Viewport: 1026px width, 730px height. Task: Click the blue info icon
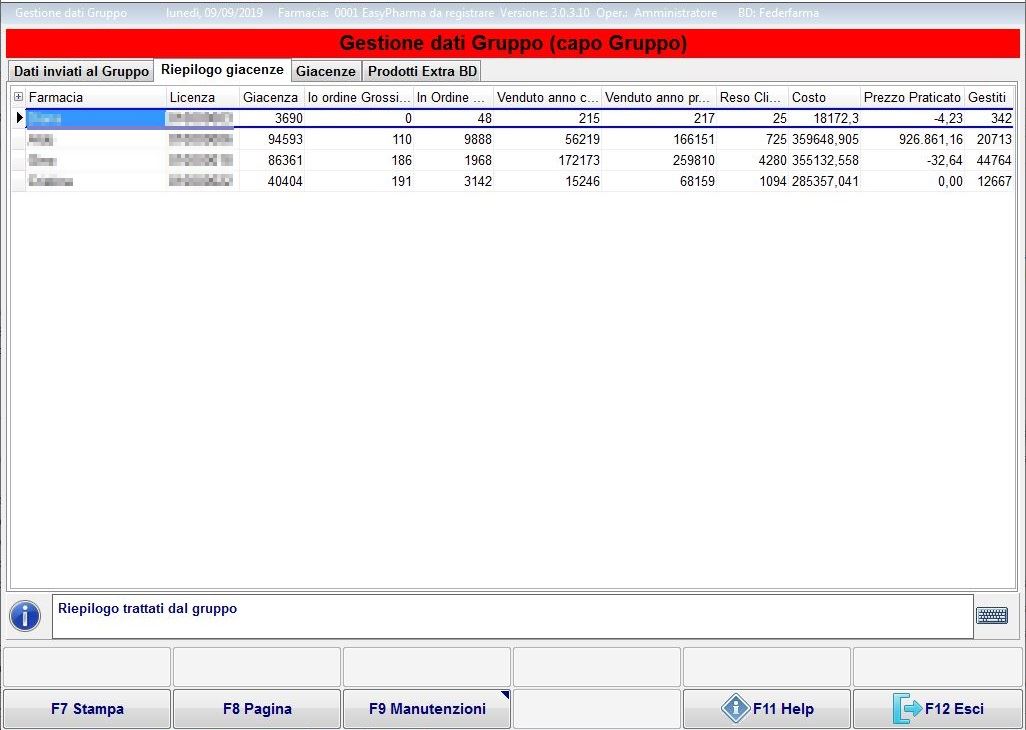[25, 616]
